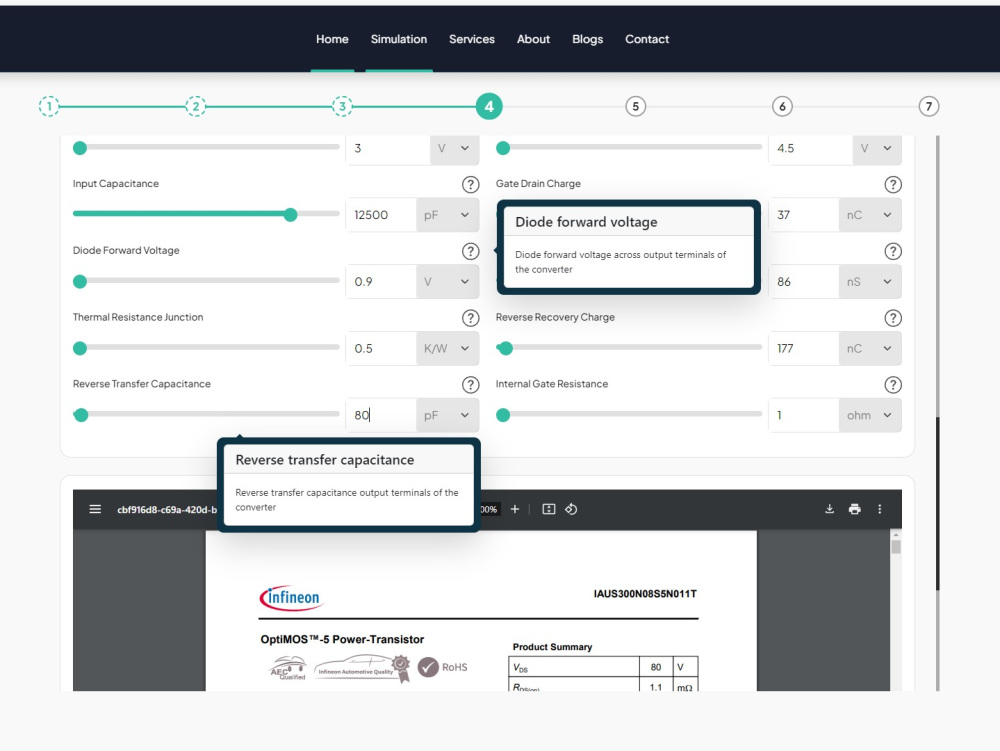Go to step 1 of the wizard
The height and width of the screenshot is (751, 1000).
click(49, 106)
